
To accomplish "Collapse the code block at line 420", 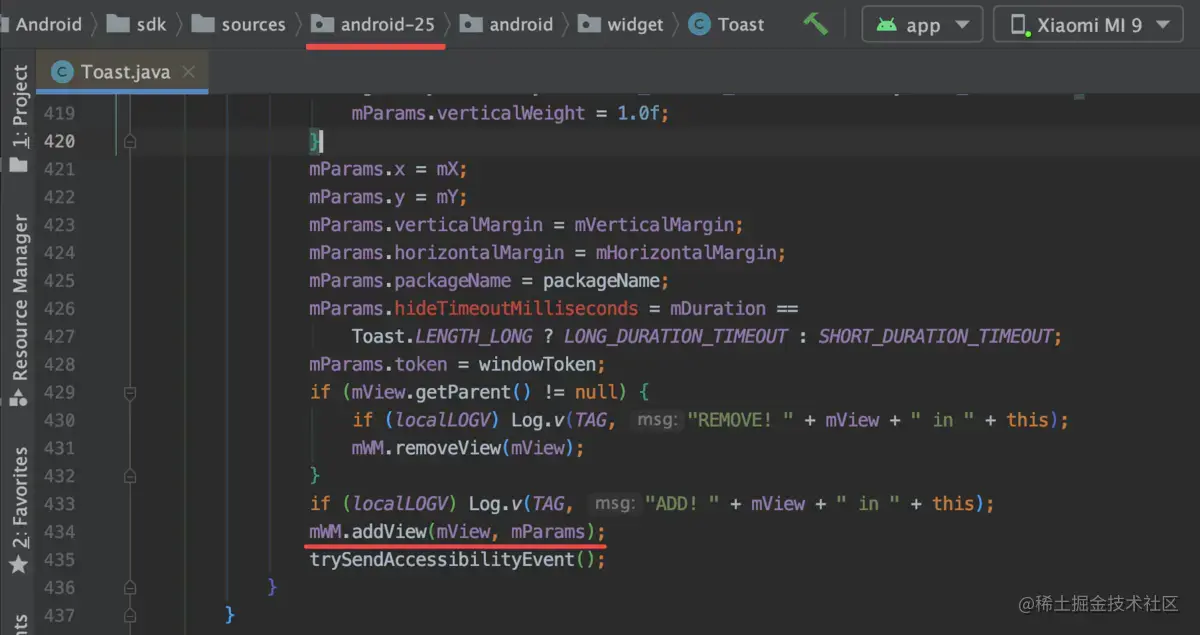I will [129, 142].
